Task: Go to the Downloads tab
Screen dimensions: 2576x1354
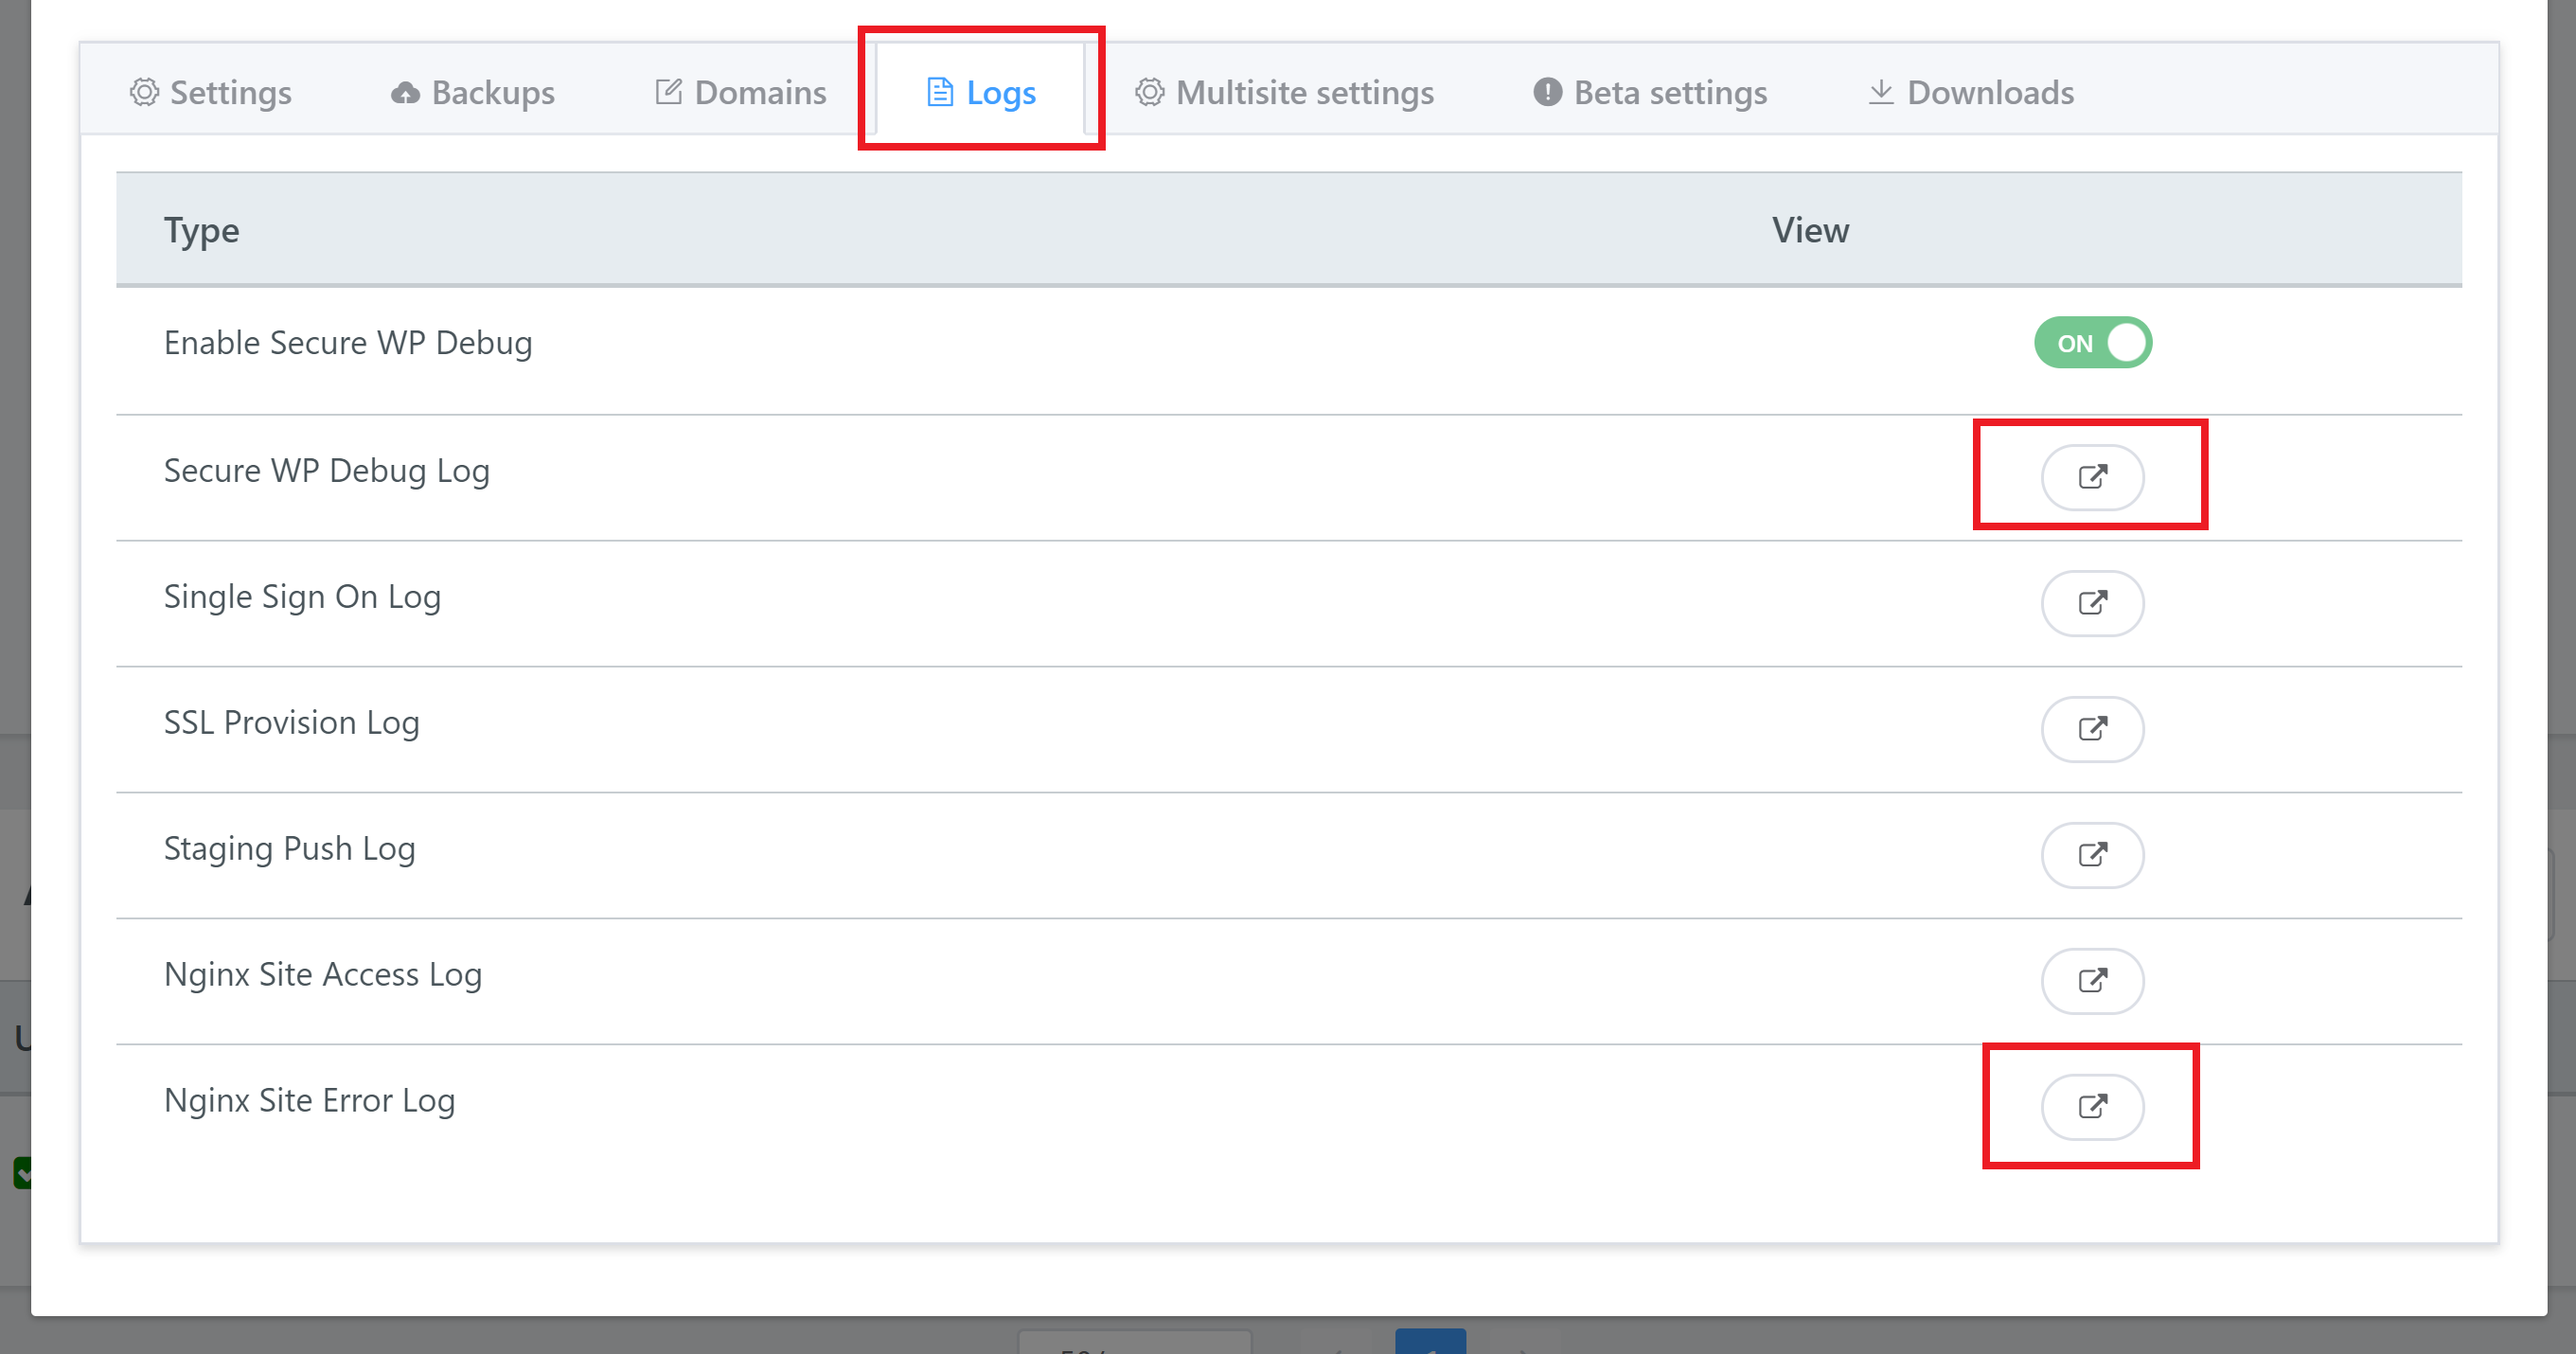Action: (1971, 92)
